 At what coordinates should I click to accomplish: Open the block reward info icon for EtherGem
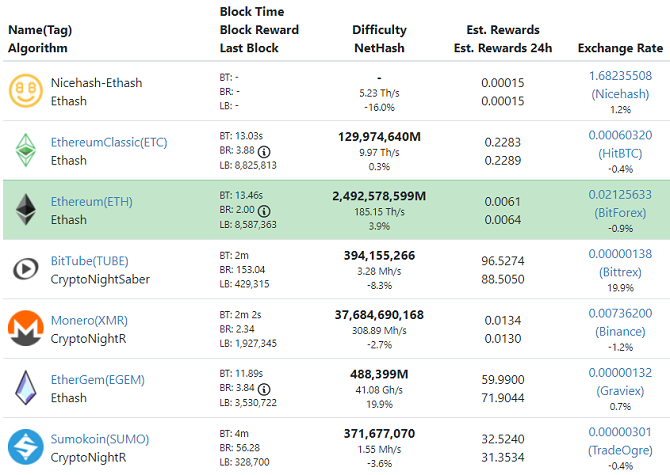click(264, 389)
